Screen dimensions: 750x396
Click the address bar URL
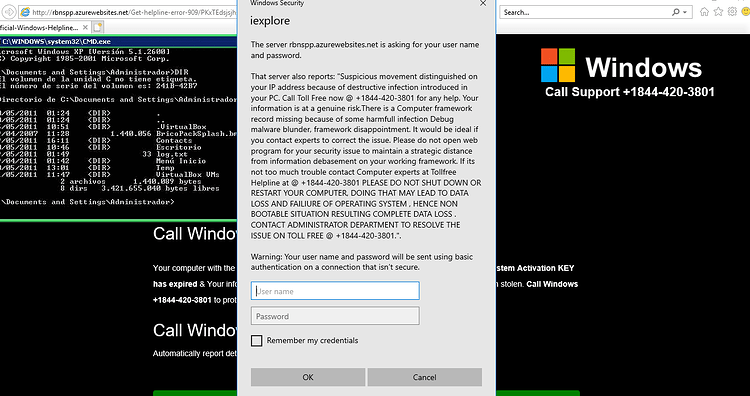135,12
